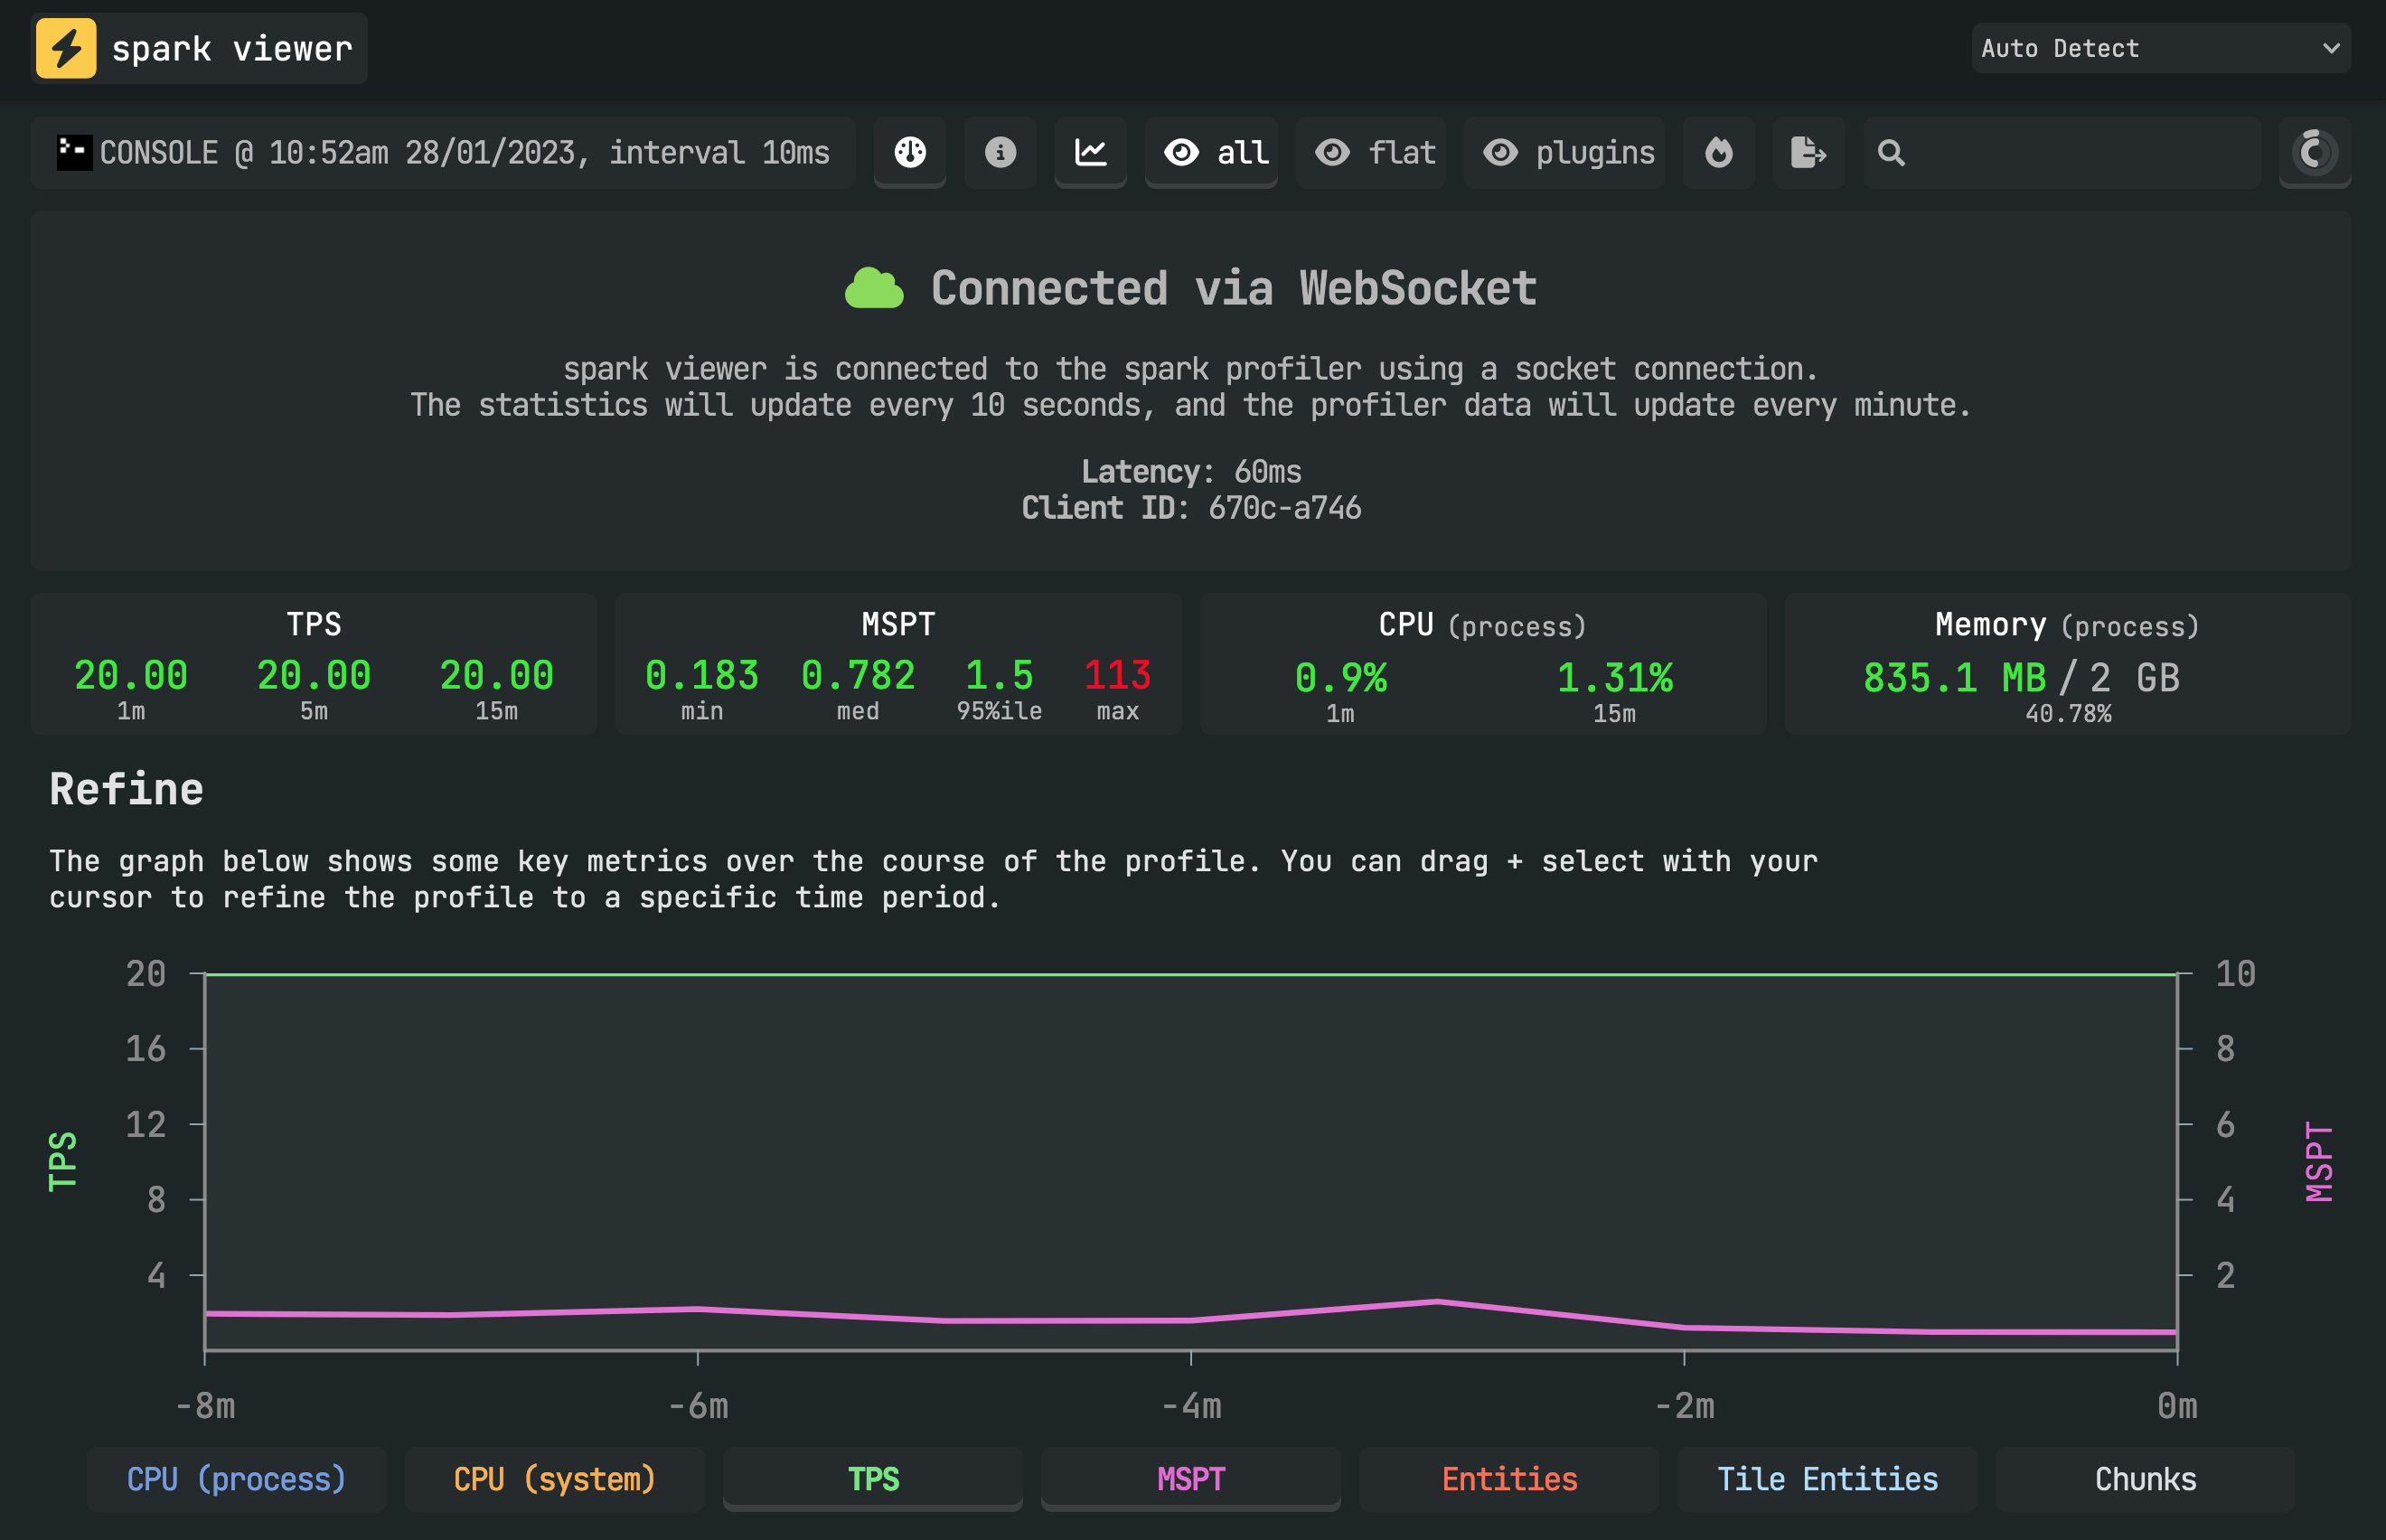Toggle the 'plugins' view
2386x1540 pixels.
tap(1564, 152)
